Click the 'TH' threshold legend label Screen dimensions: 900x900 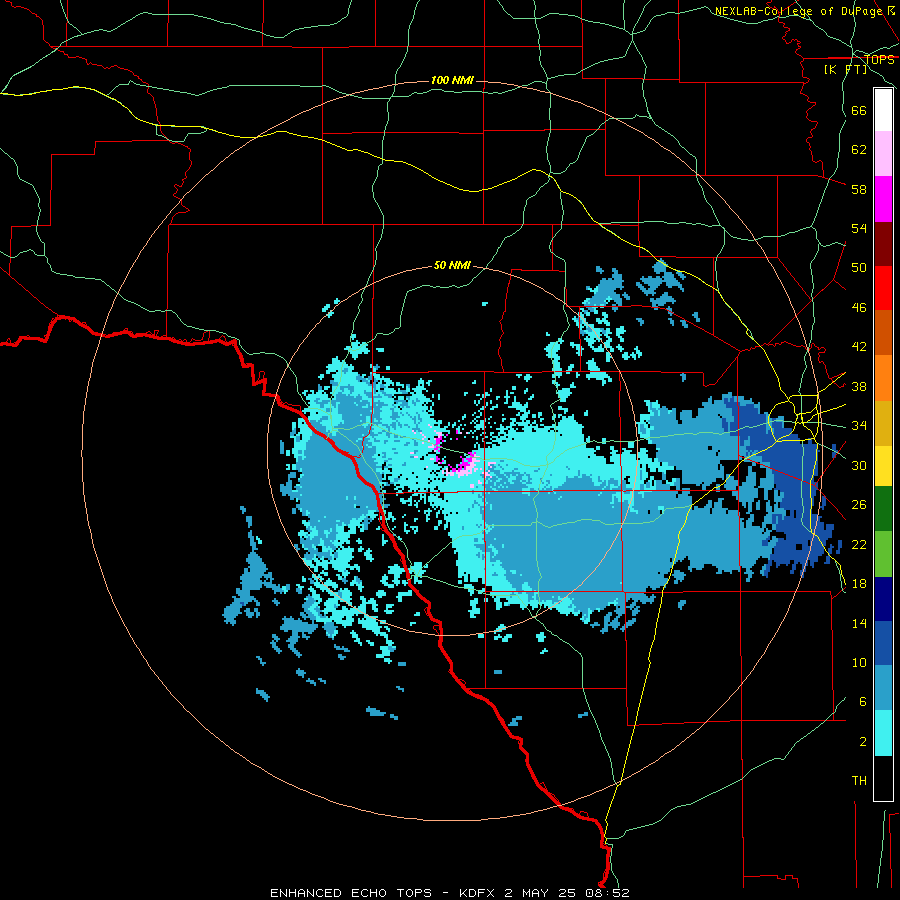[x=859, y=781]
